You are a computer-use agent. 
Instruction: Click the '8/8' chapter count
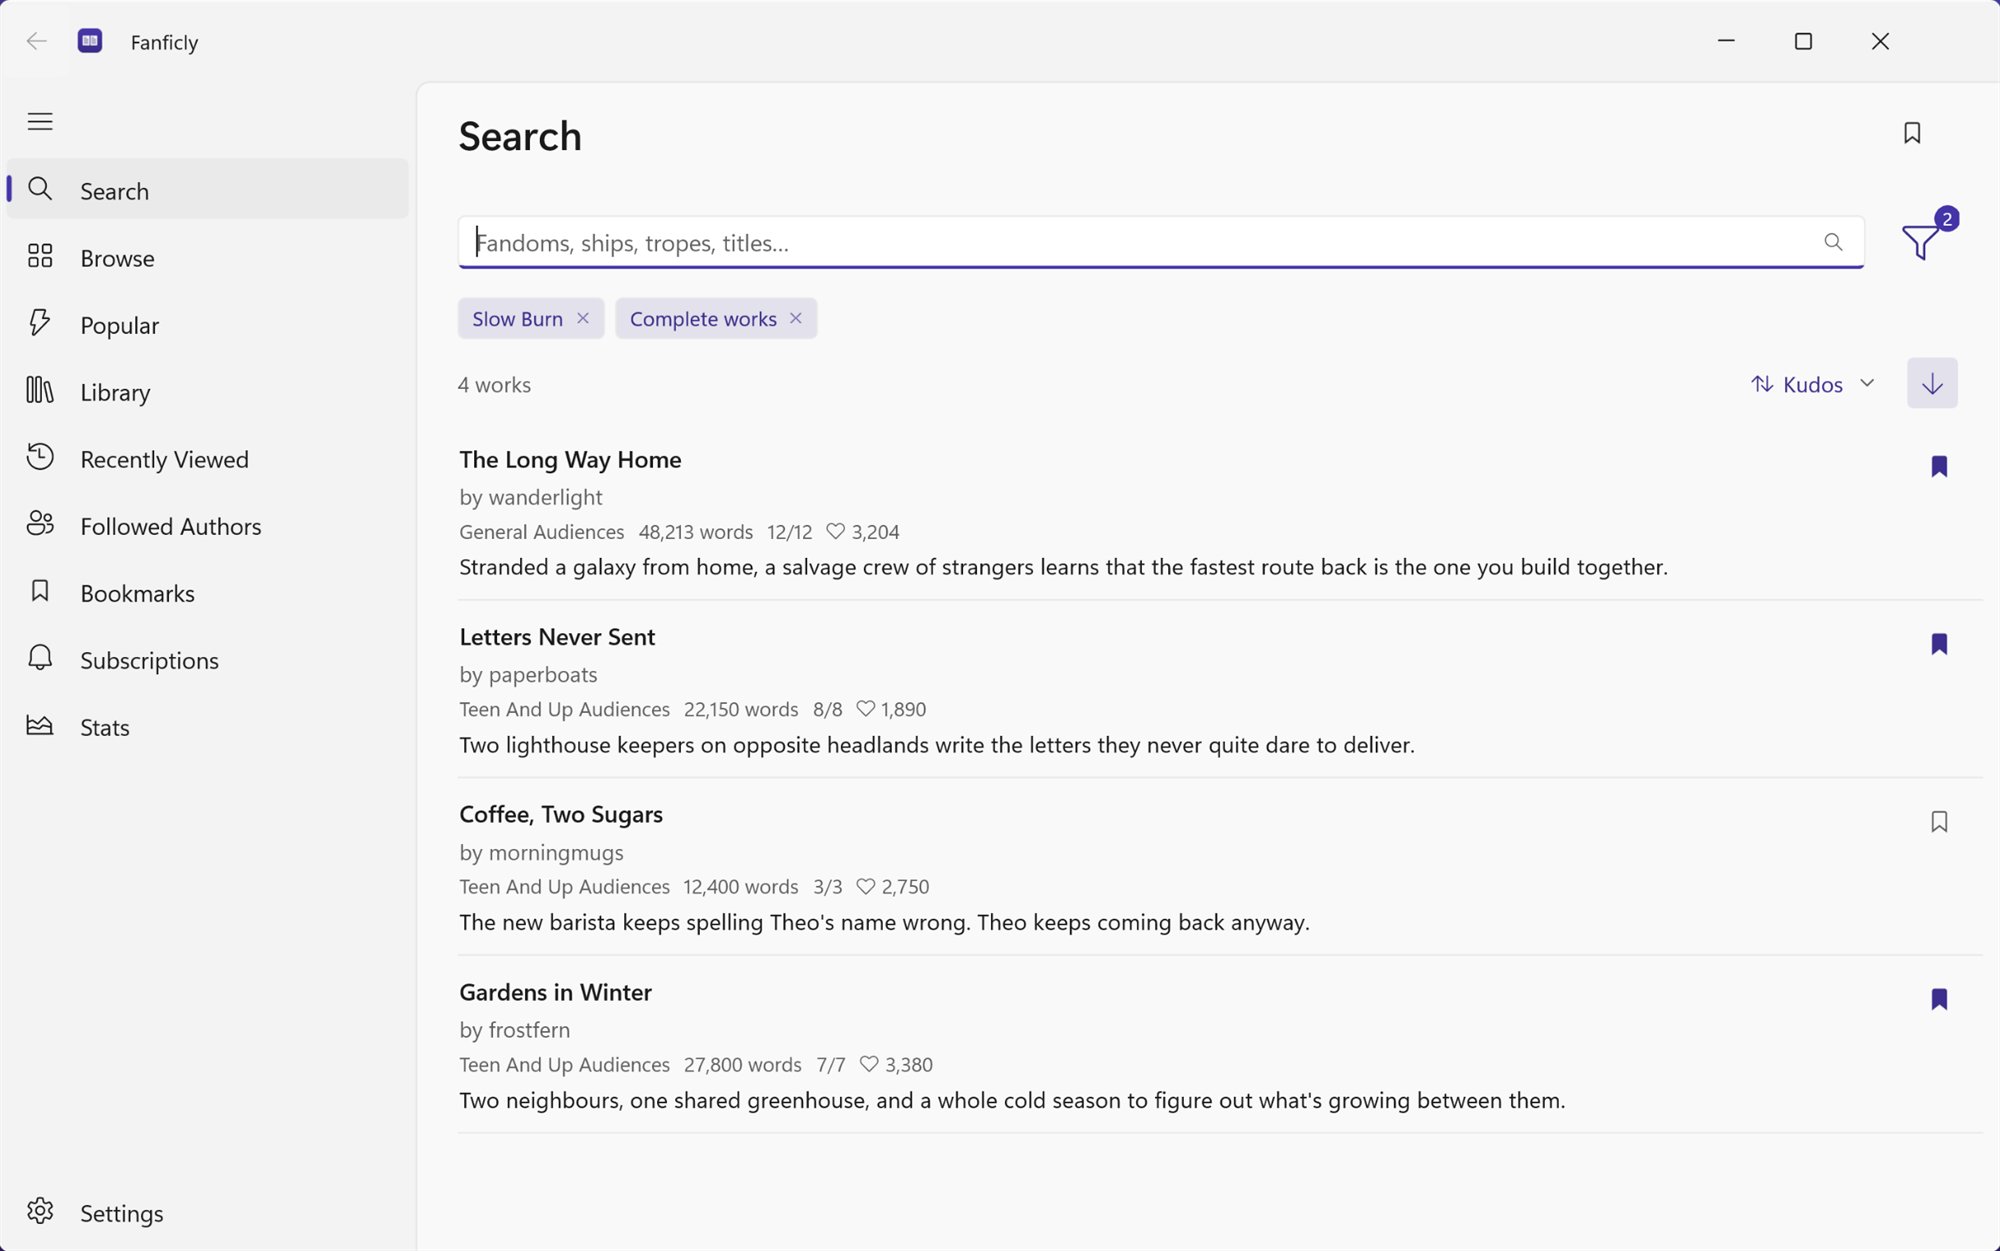tap(828, 709)
